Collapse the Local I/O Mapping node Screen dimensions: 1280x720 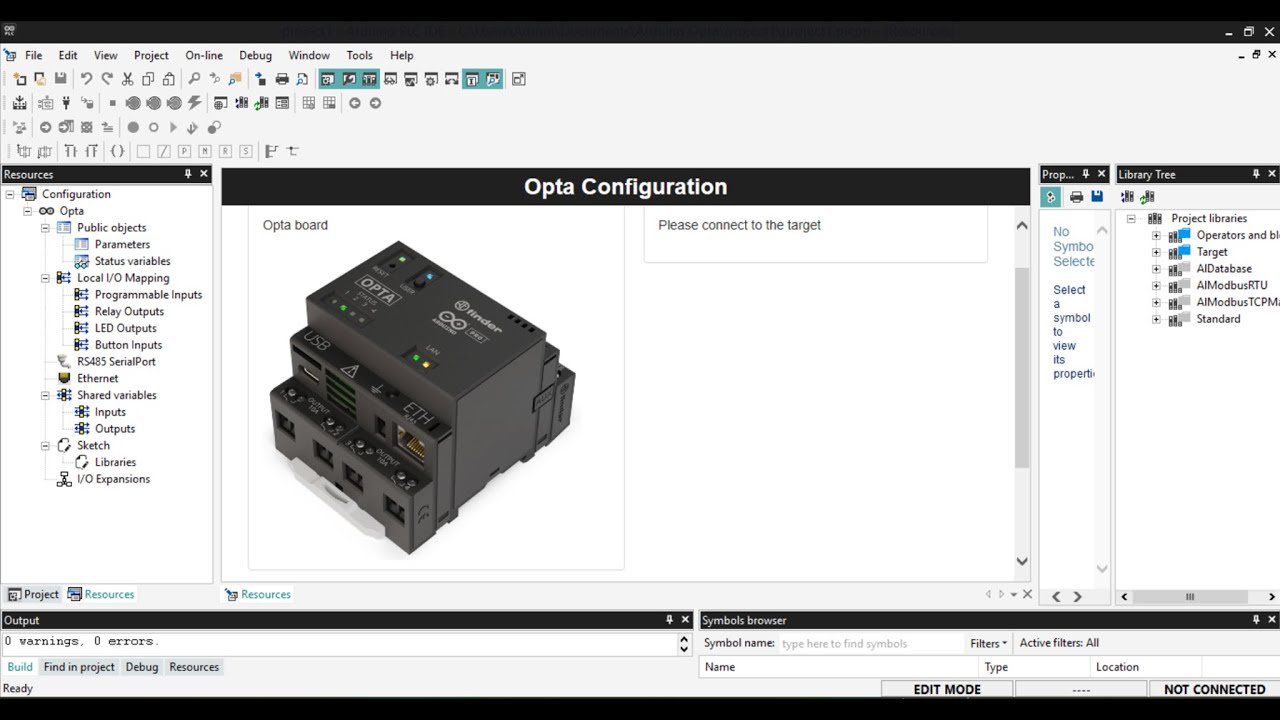pos(45,278)
